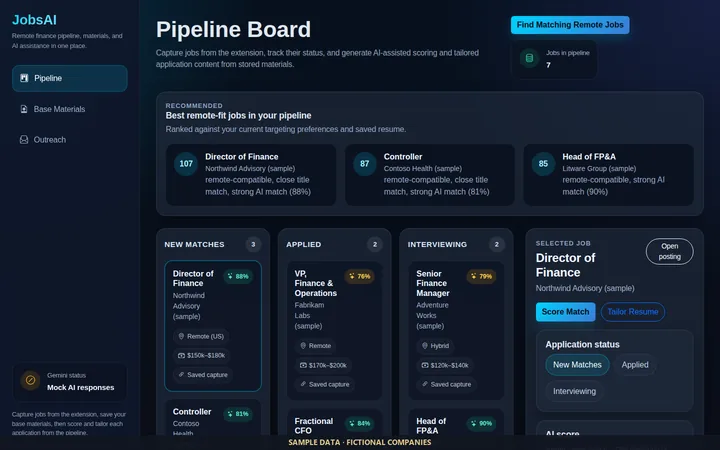Click the 79% AI match badge

coord(481,276)
